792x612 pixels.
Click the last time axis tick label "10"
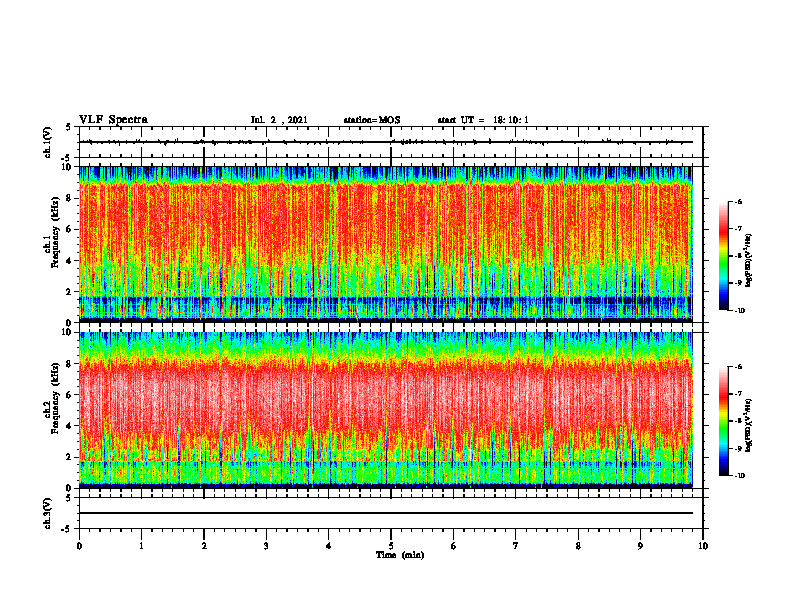(x=703, y=546)
